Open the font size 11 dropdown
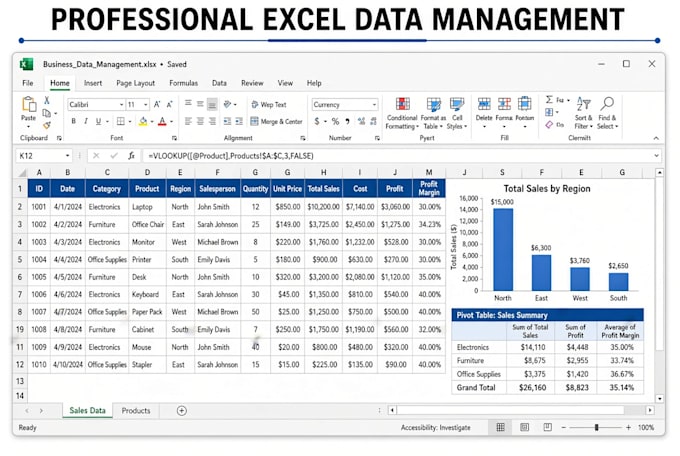680x456 pixels. point(145,105)
